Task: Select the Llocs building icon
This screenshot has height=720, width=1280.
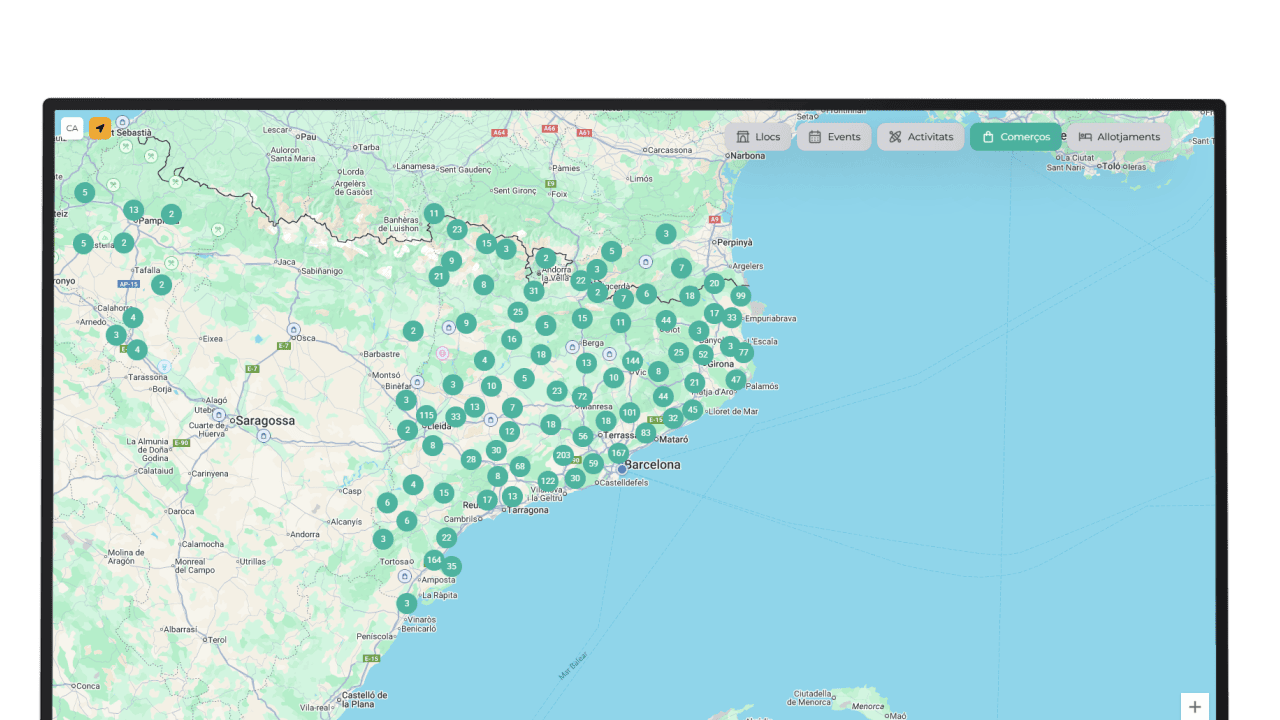Action: [743, 137]
